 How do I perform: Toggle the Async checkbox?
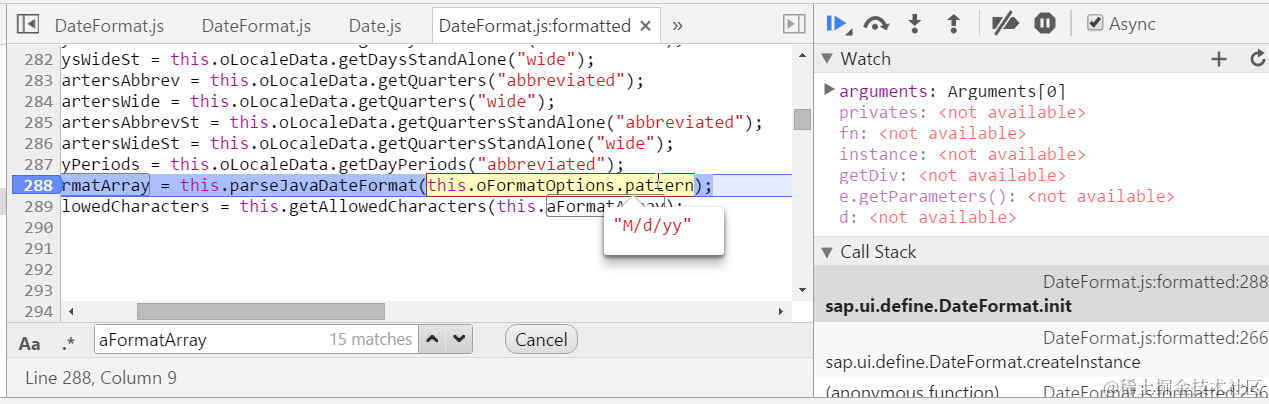1095,23
